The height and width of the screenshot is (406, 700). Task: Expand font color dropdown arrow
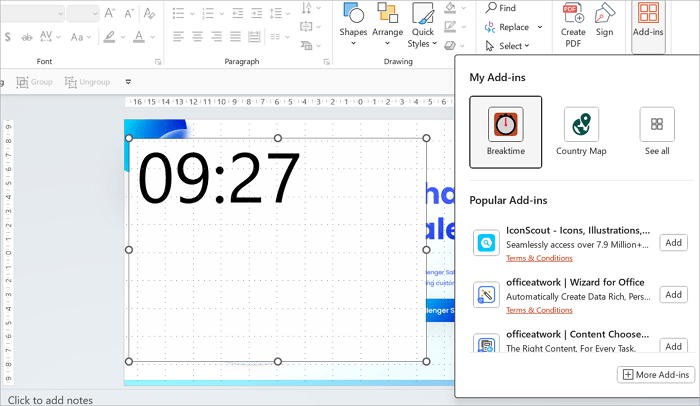[x=153, y=38]
